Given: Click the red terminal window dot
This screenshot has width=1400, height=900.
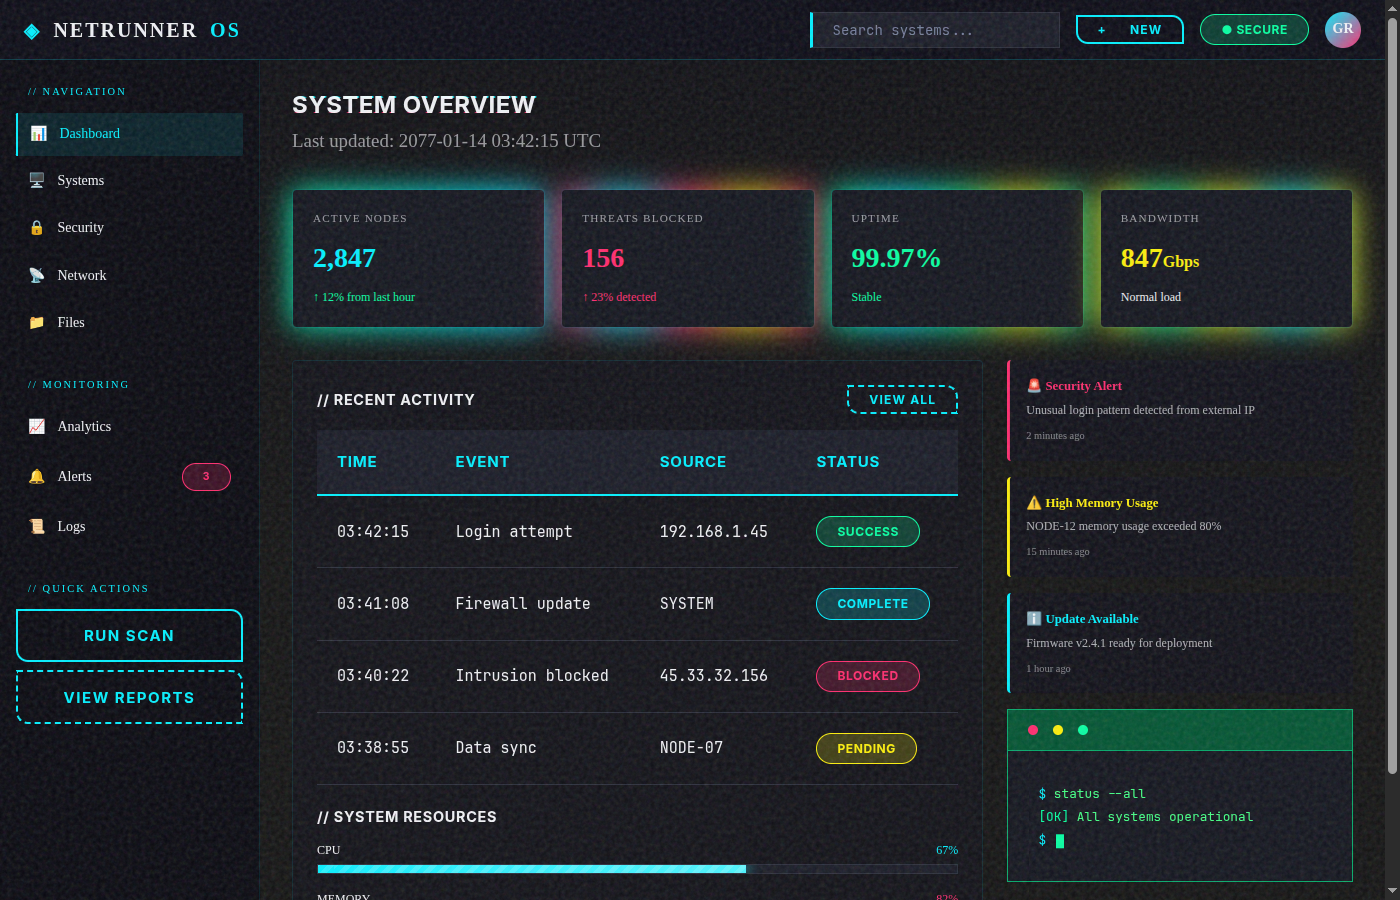Looking at the screenshot, I should [x=1033, y=730].
